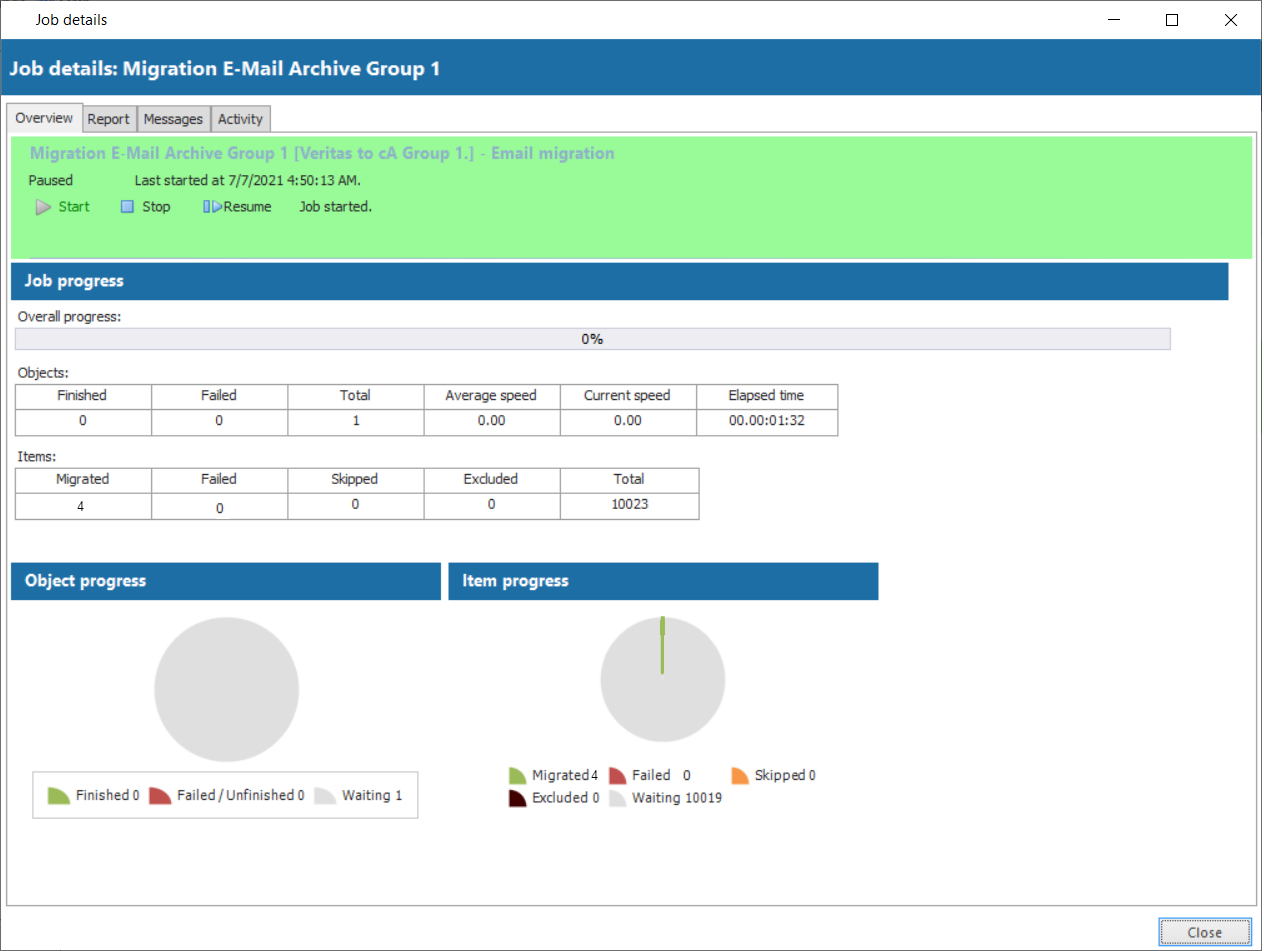Image resolution: width=1264 pixels, height=951 pixels.
Task: Click the blue Stop square icon
Action: click(127, 207)
